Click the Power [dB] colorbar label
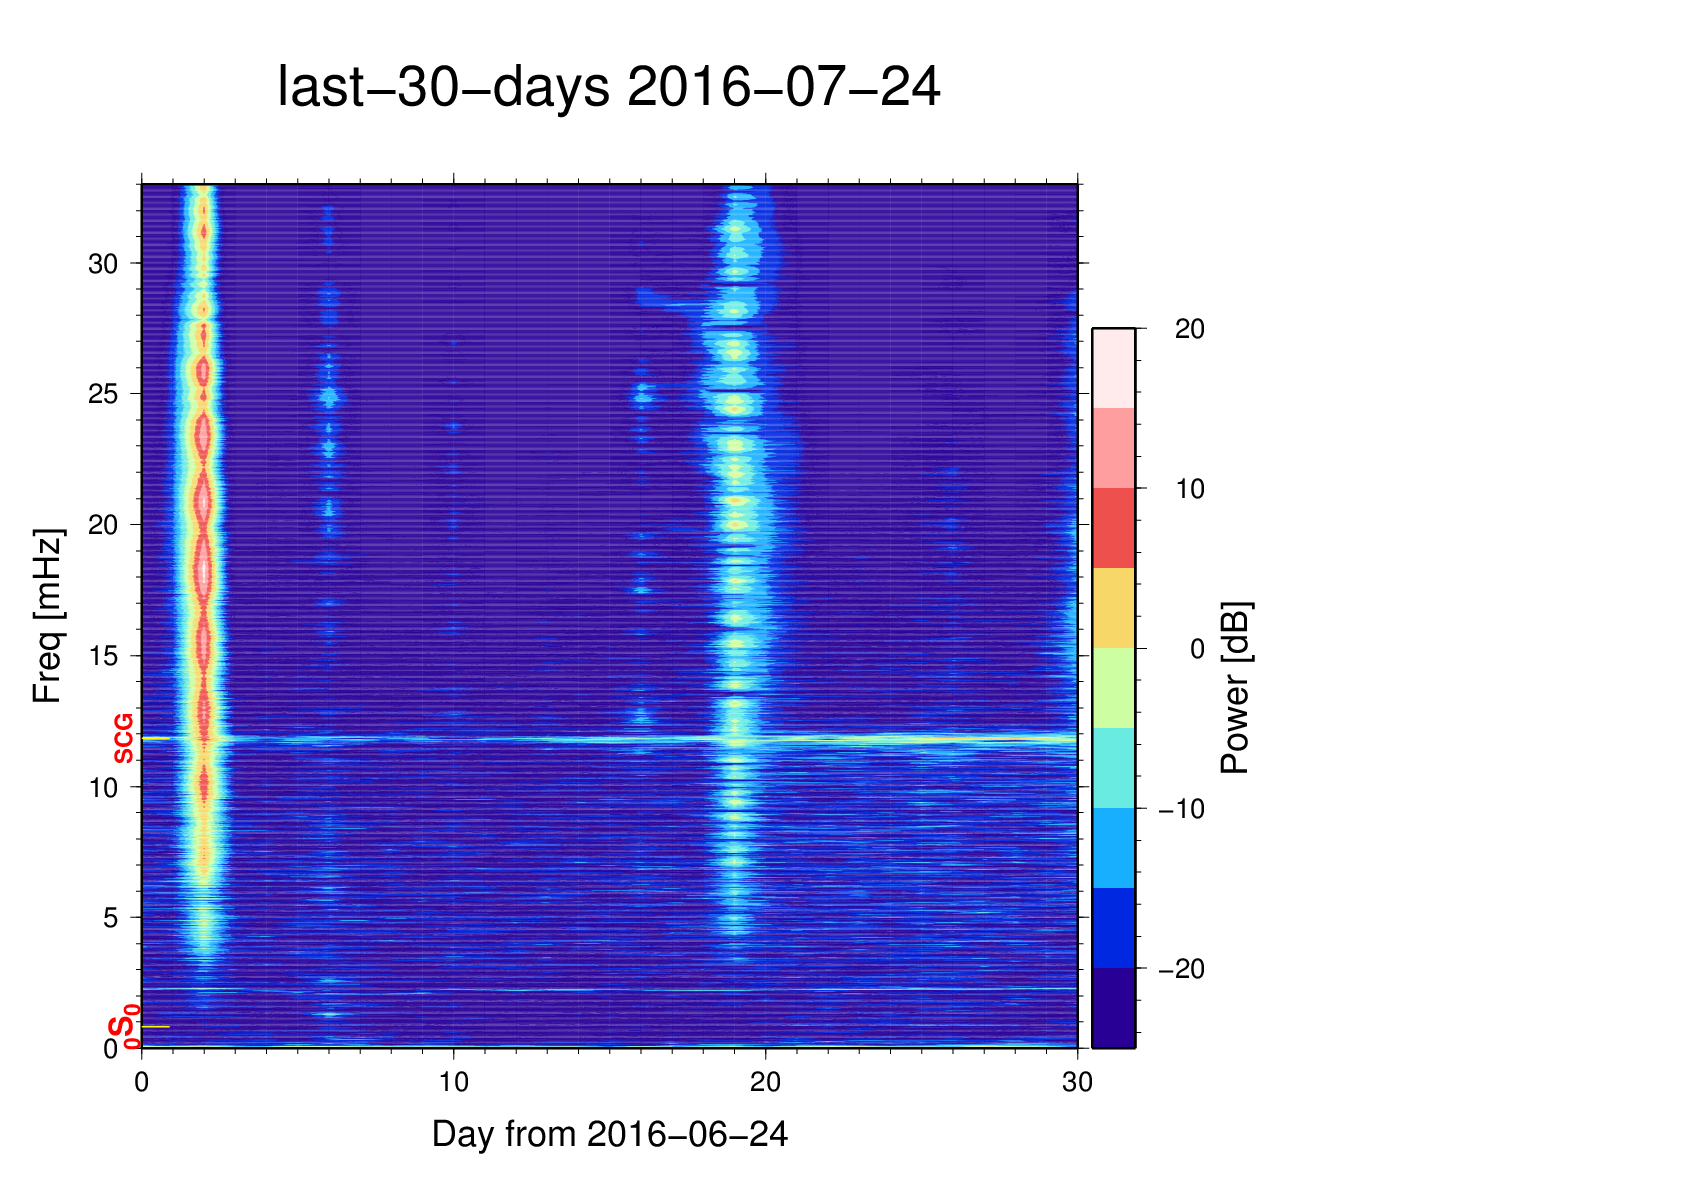 [1236, 688]
